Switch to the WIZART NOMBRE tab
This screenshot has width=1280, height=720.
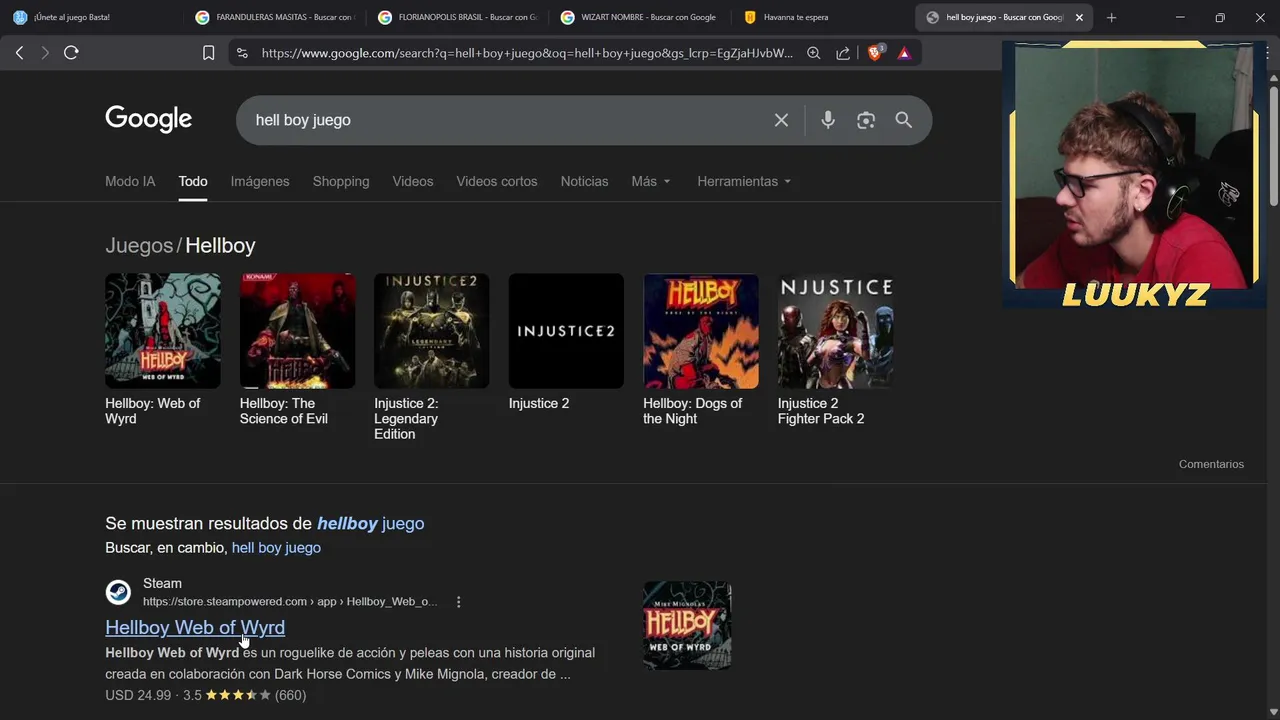point(639,17)
